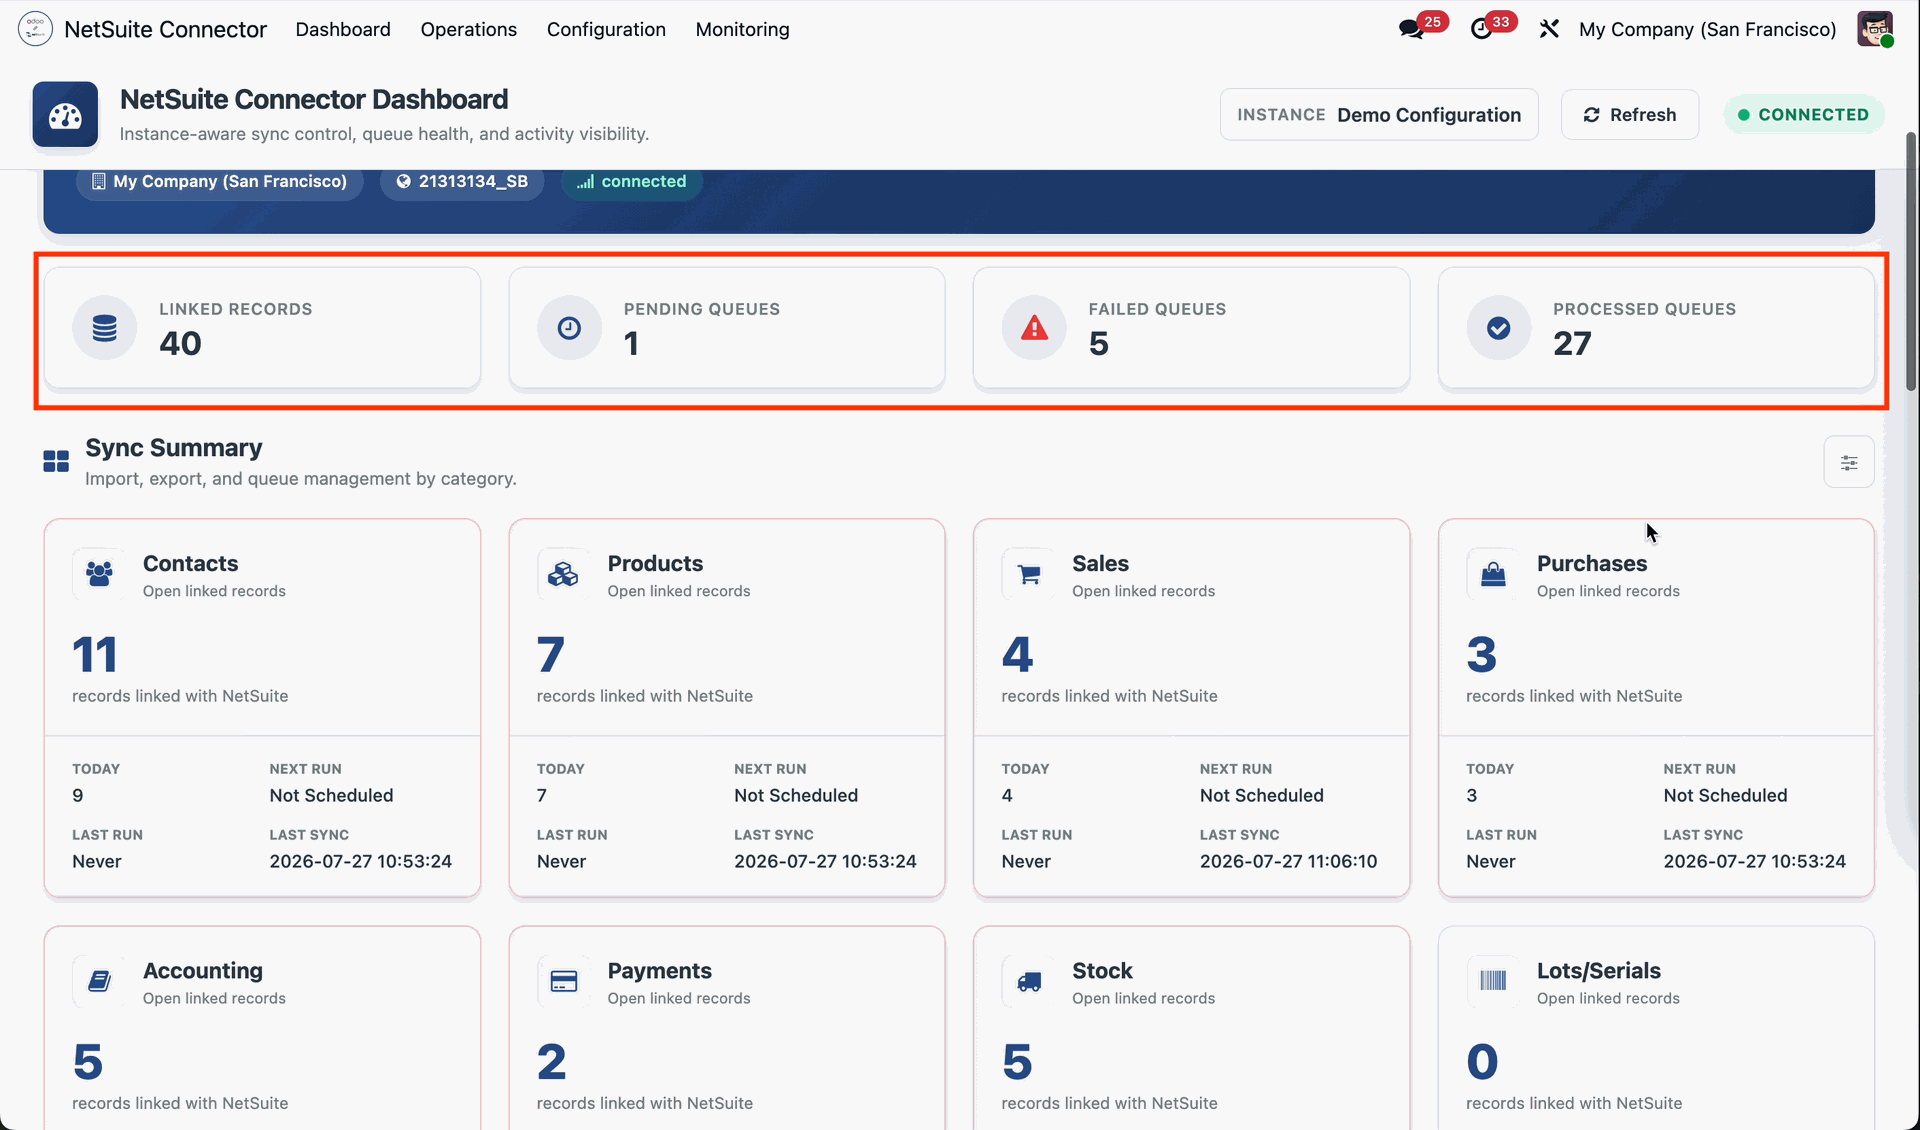Click the Linked Records database icon
Viewport: 1920px width, 1130px height.
(104, 328)
